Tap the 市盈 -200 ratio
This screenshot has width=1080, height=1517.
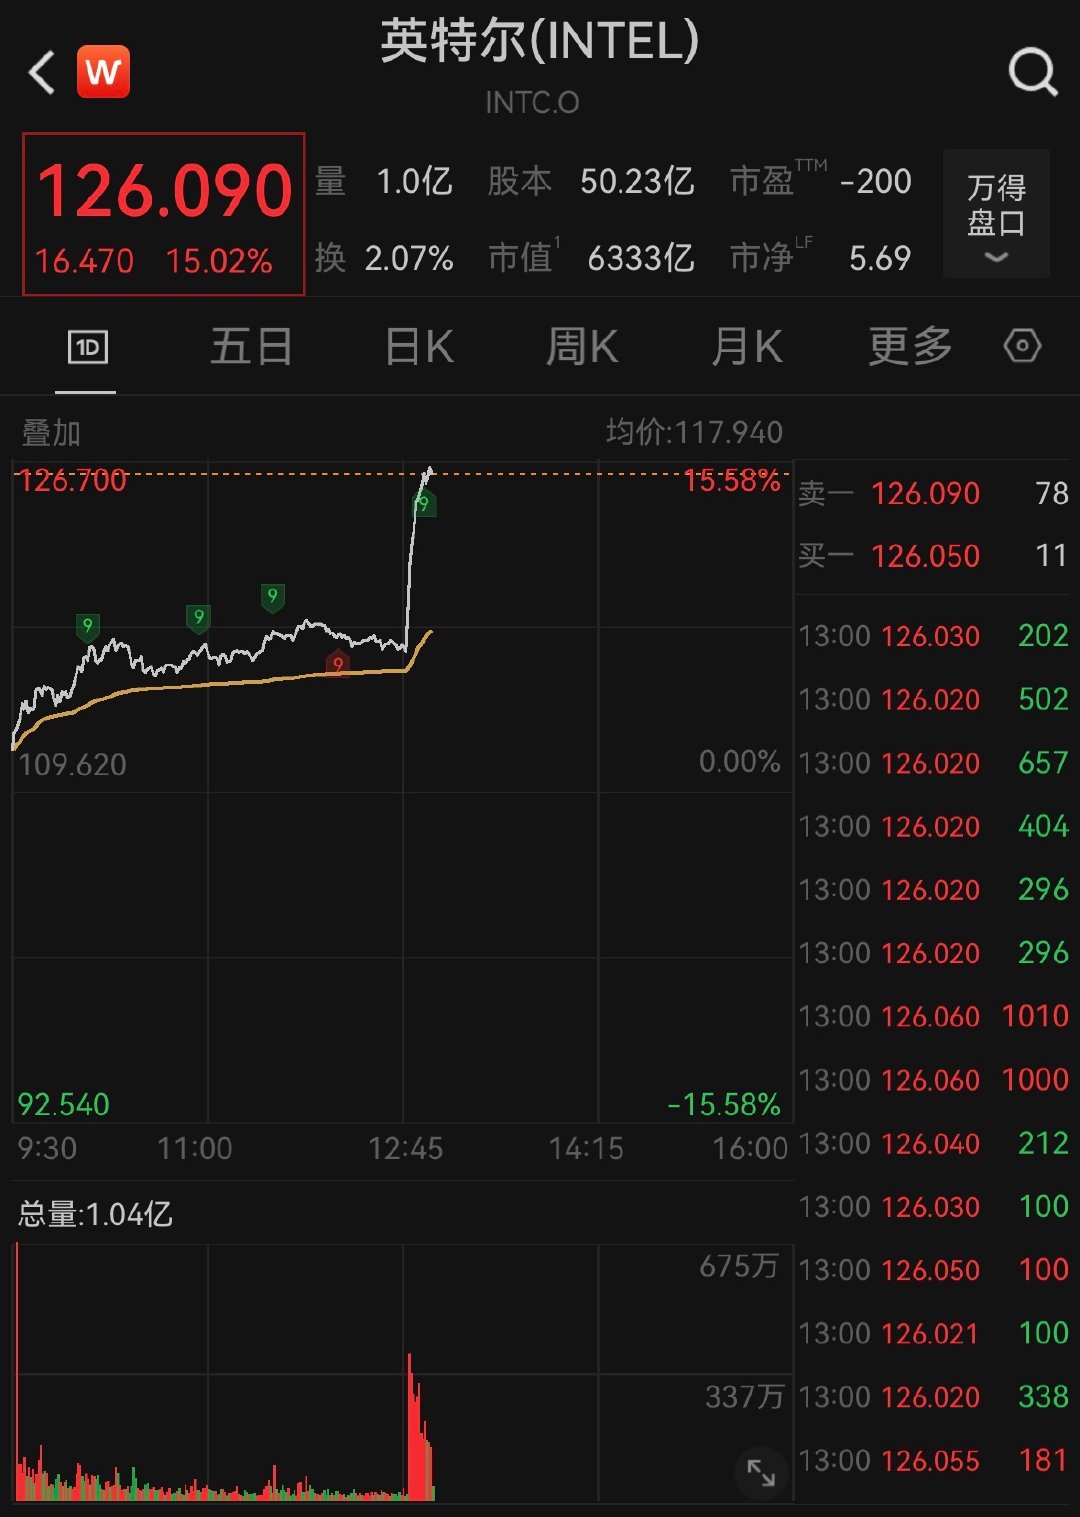[x=821, y=180]
